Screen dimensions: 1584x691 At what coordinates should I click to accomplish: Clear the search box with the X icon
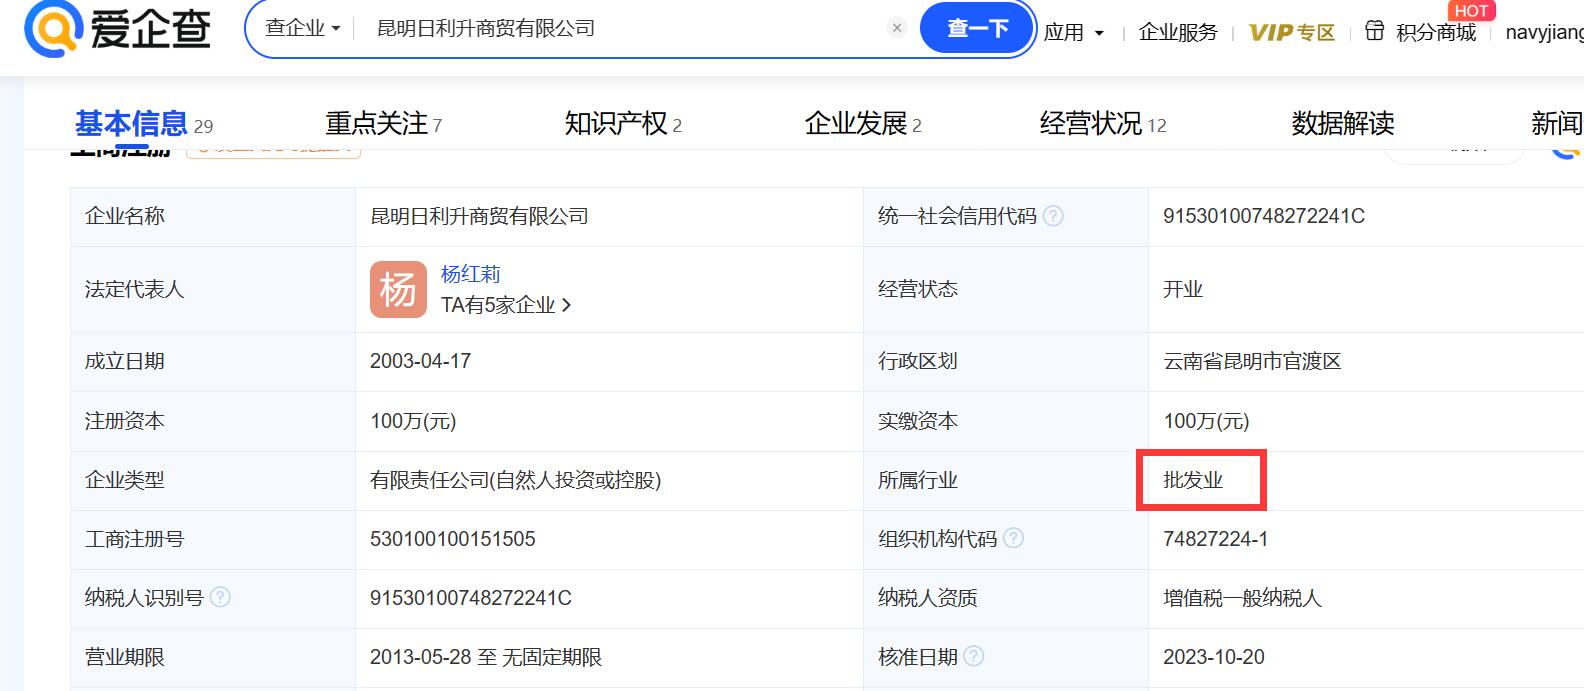pyautogui.click(x=897, y=28)
